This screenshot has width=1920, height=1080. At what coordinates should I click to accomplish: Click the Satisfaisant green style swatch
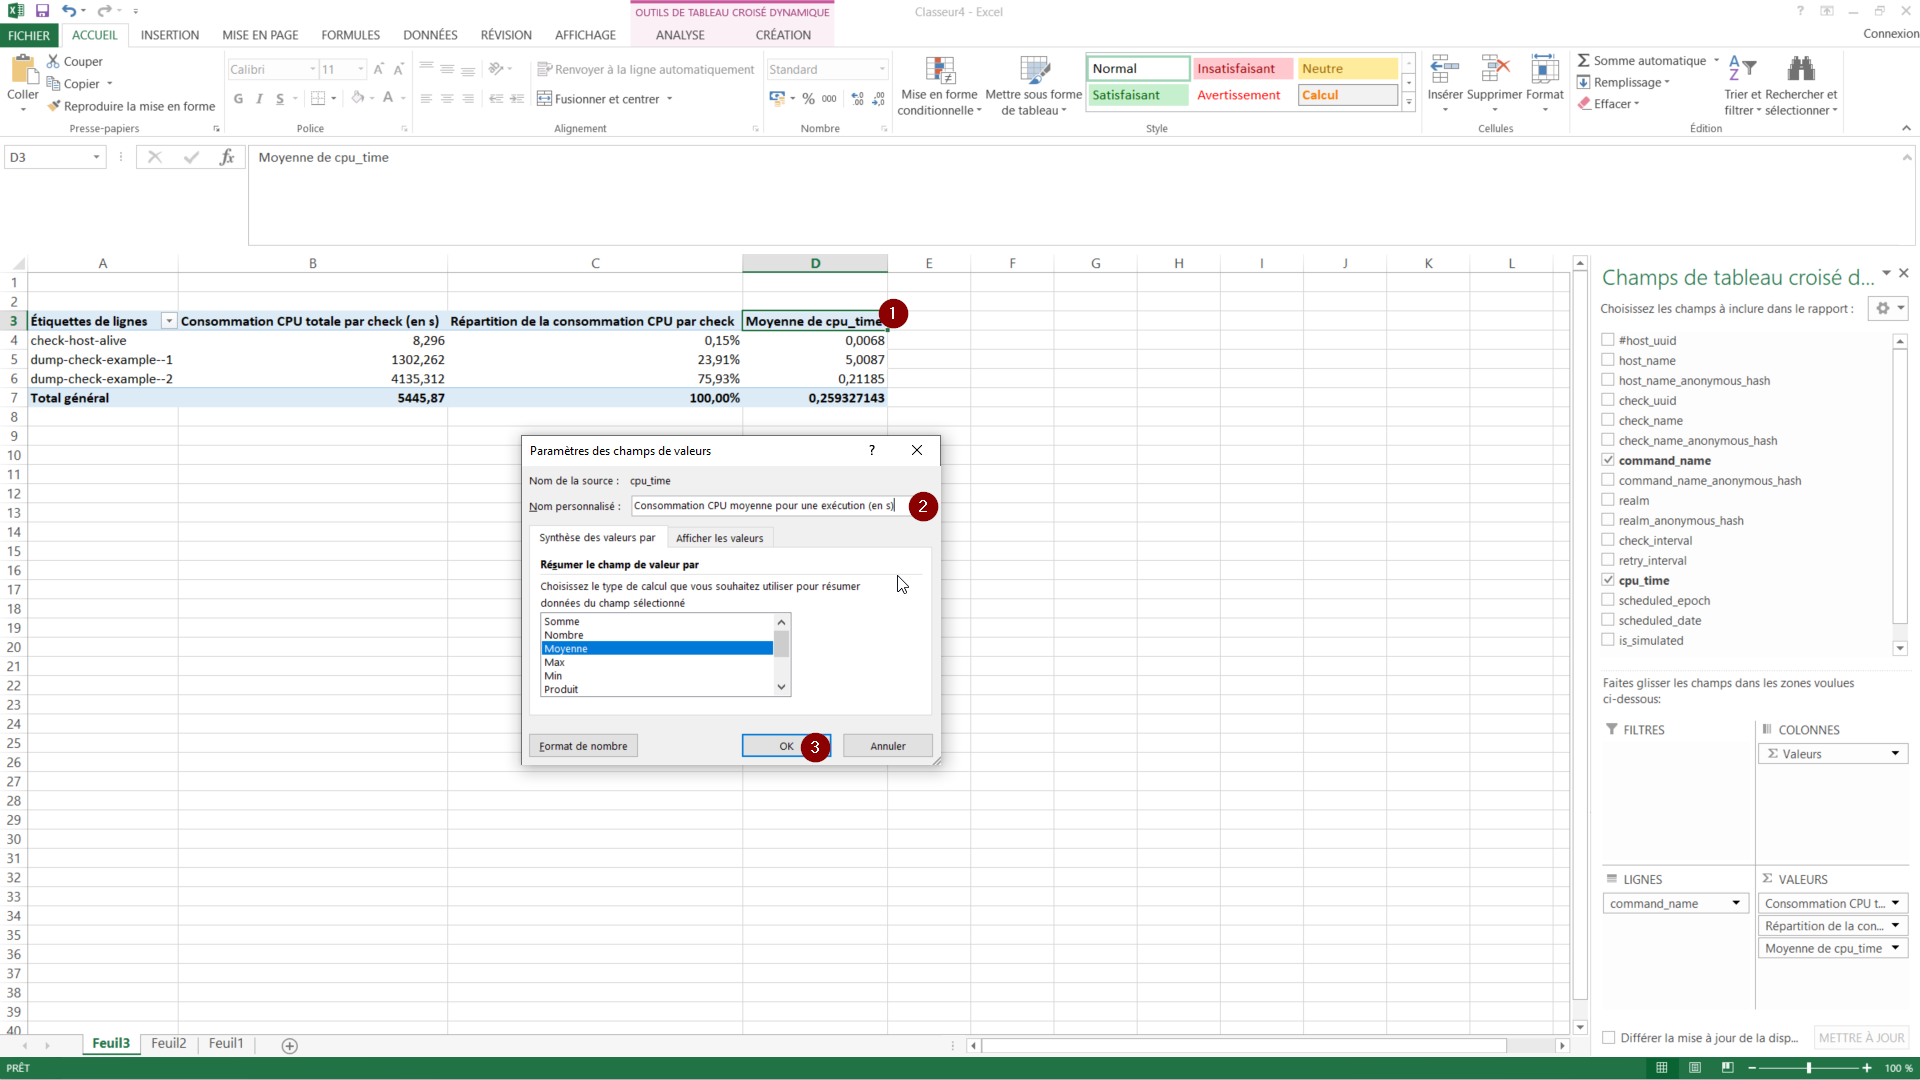[x=1137, y=95]
